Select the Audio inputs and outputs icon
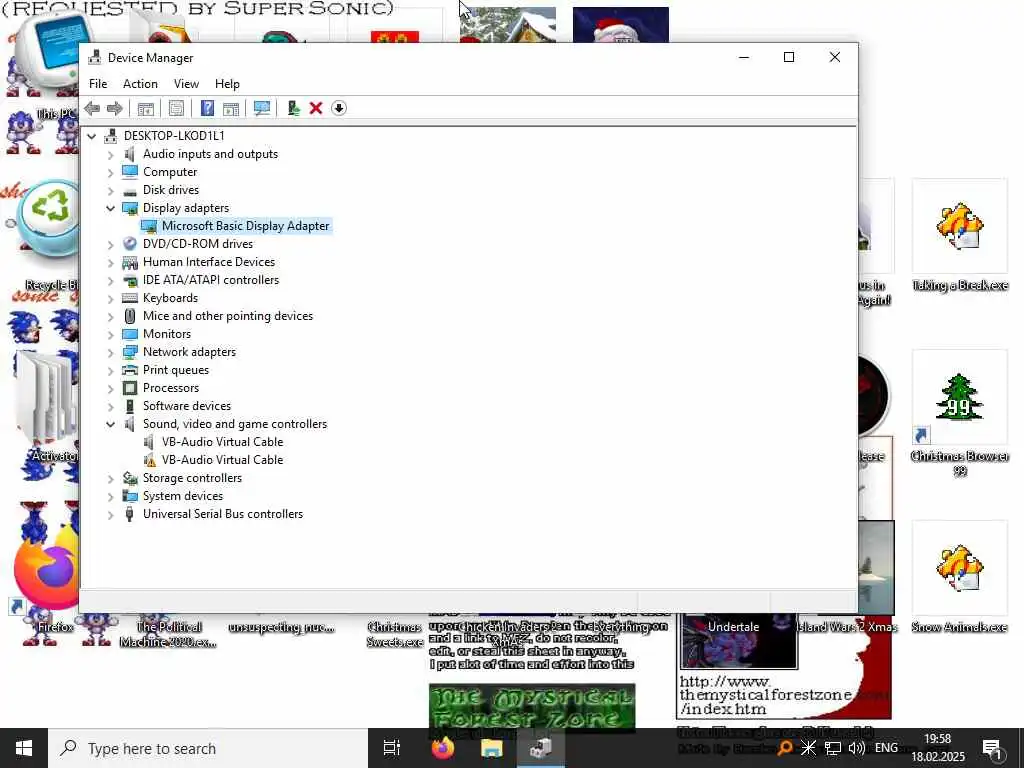Screen dimensions: 1024x768 tap(130, 154)
